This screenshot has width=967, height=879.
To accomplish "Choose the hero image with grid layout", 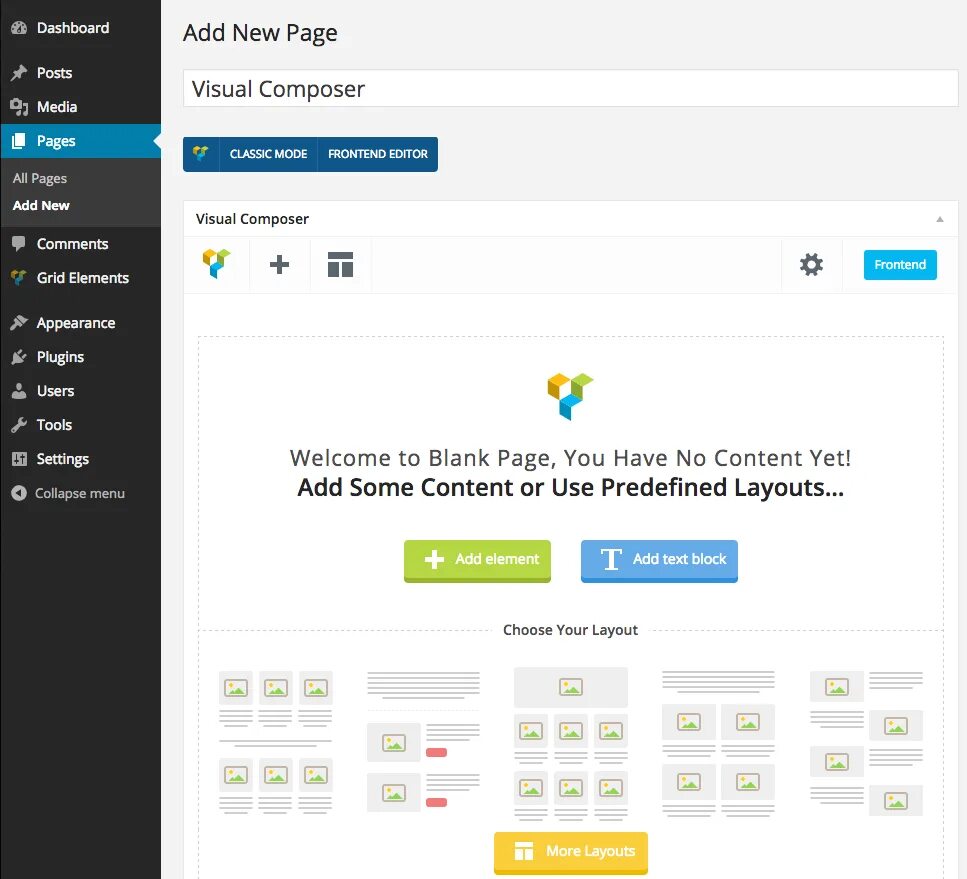I will (x=570, y=743).
